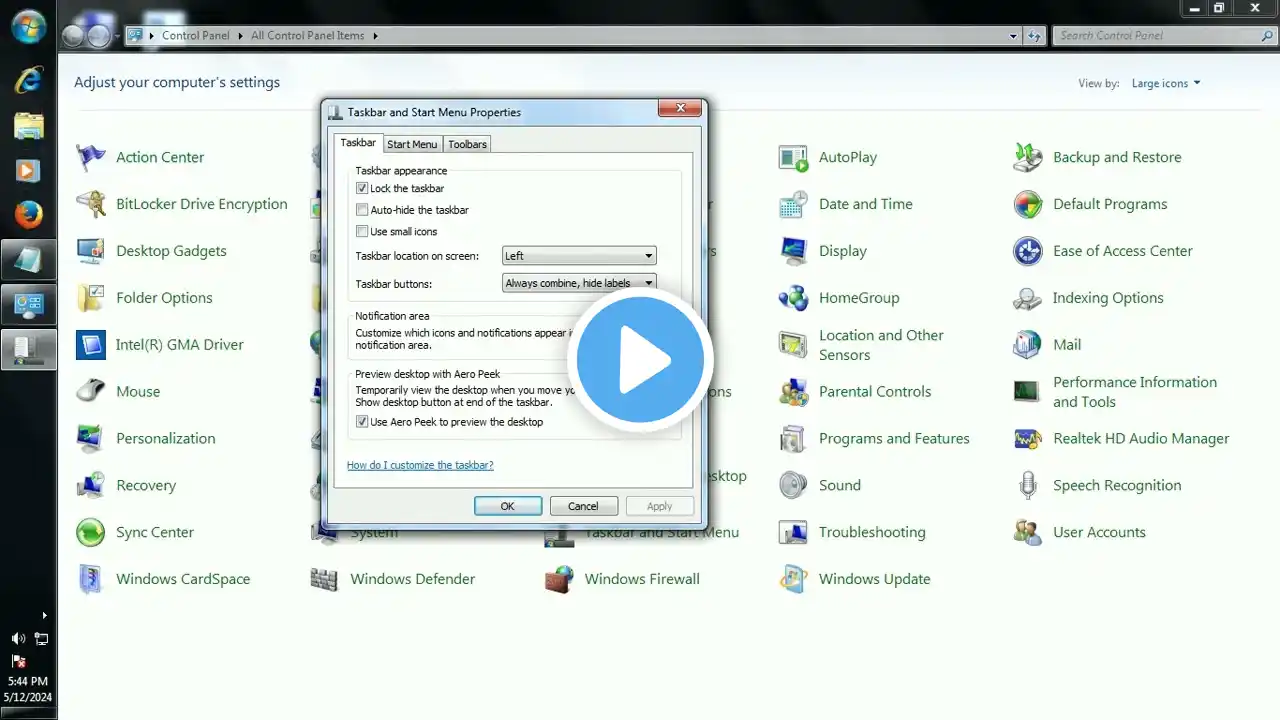
Task: Check the Use small icons box
Action: click(x=362, y=231)
